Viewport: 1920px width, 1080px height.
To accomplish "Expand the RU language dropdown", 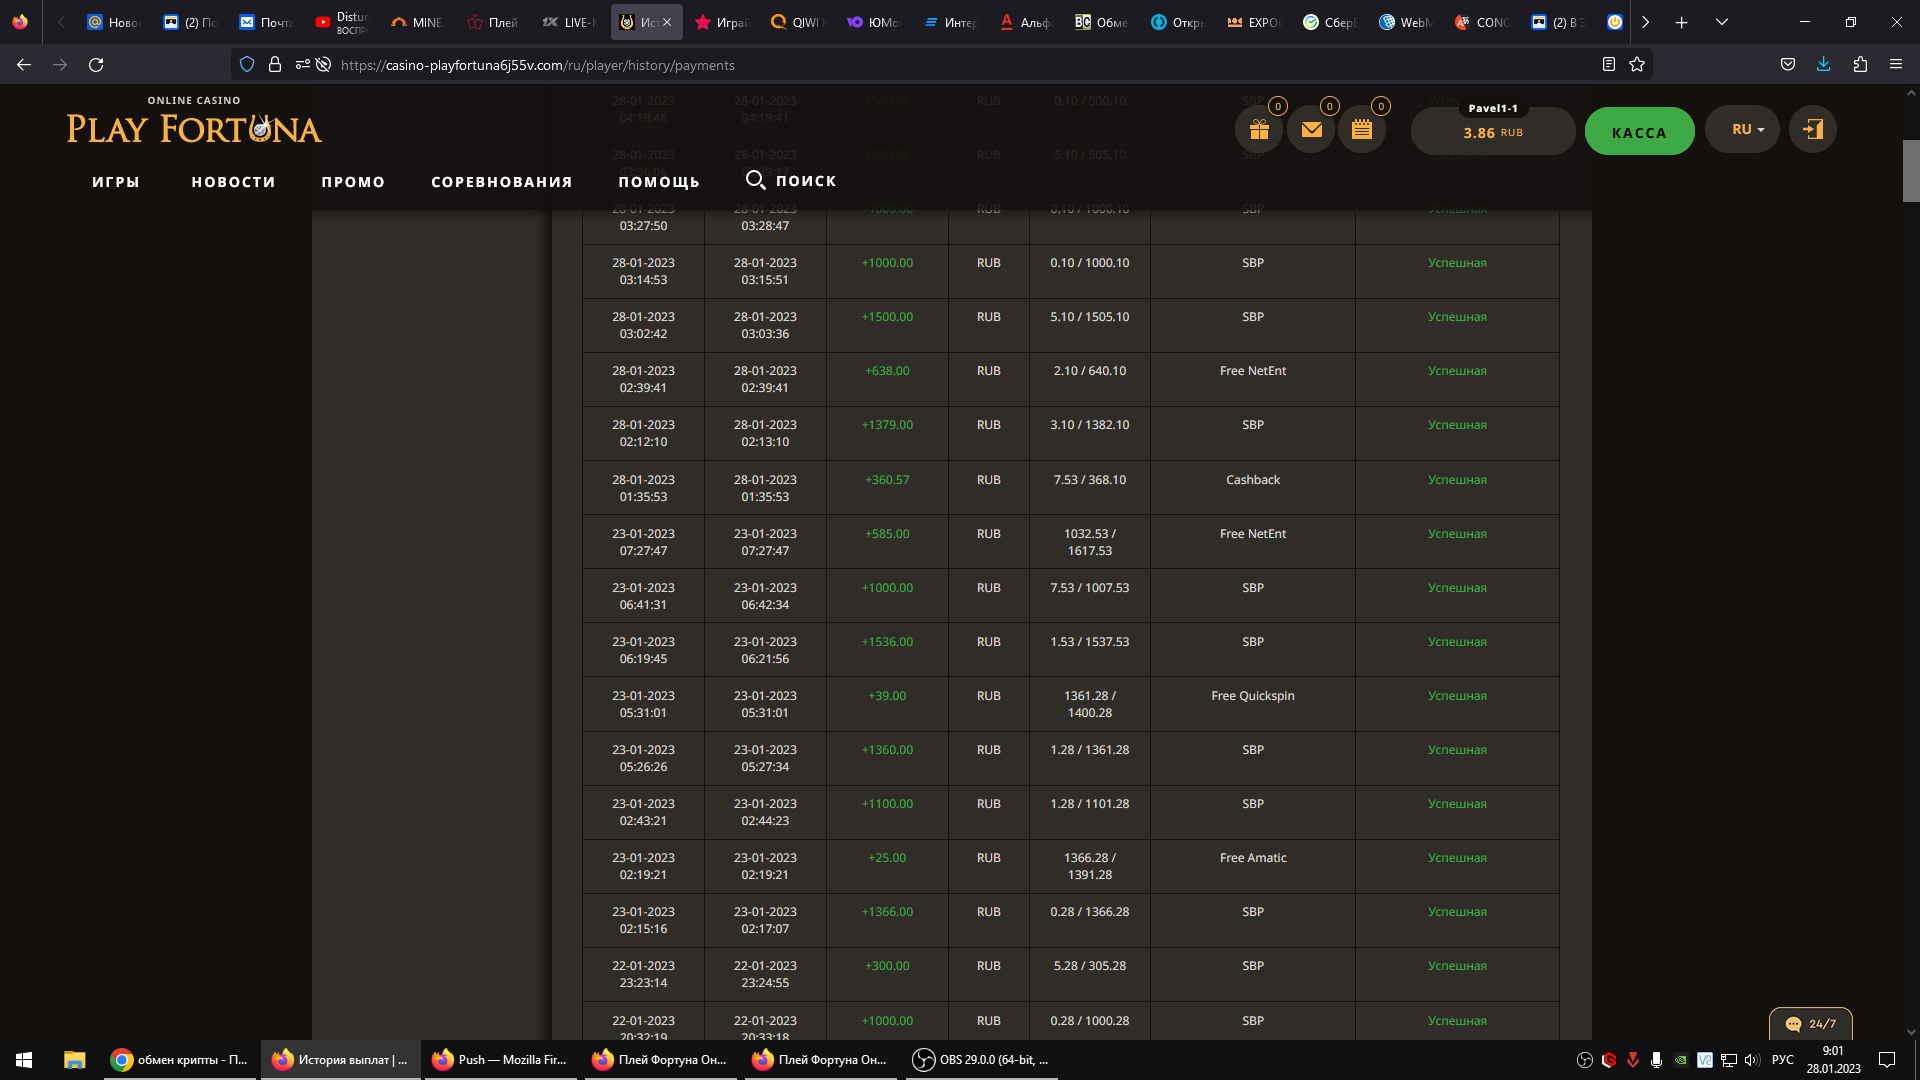I will [x=1742, y=130].
